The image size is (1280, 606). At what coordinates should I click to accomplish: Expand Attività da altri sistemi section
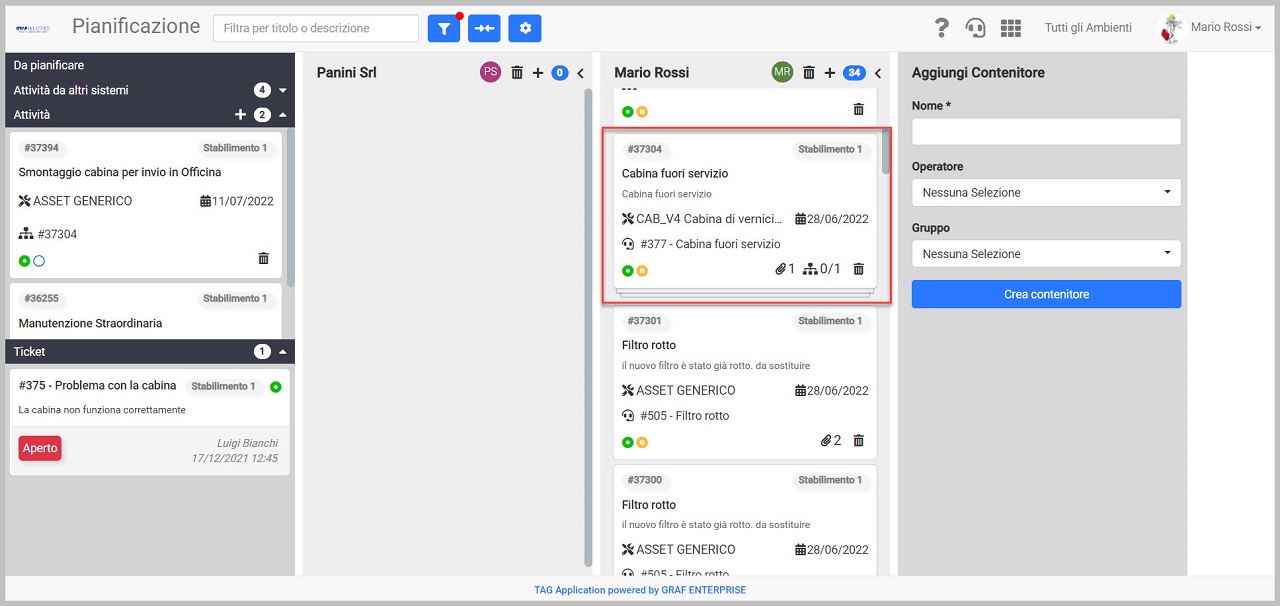pos(282,90)
